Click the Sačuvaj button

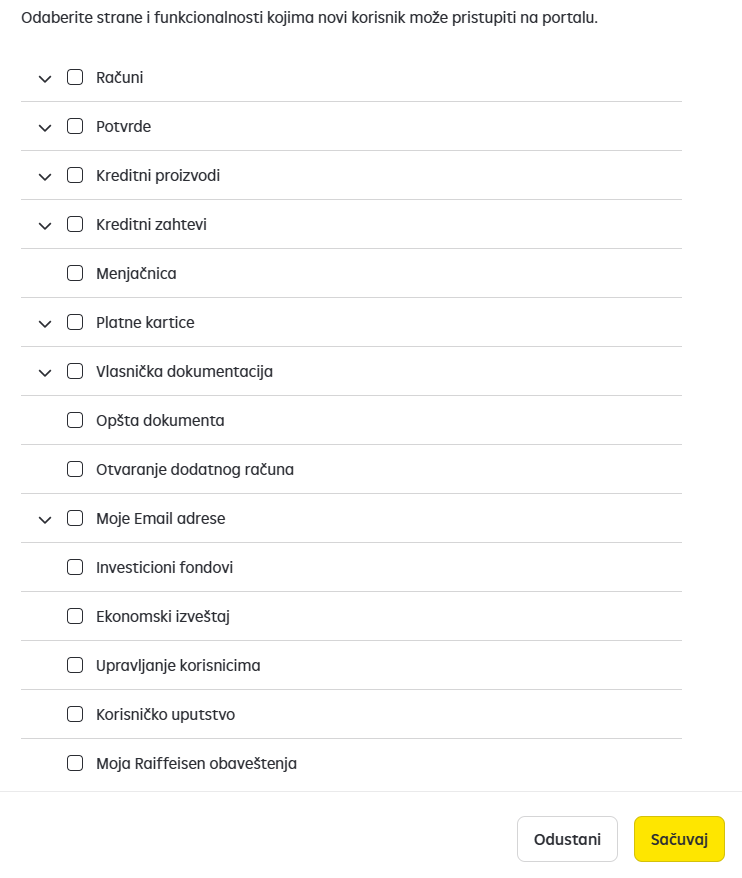click(x=679, y=839)
